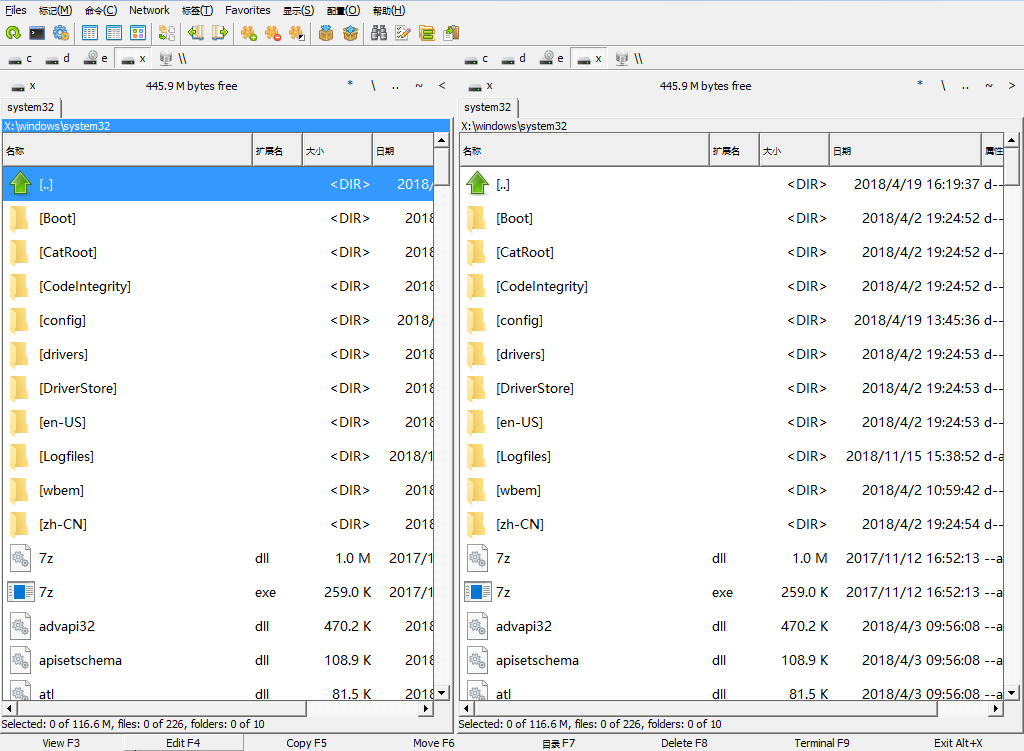
Task: Select drive c in left panel
Action: [x=20, y=59]
